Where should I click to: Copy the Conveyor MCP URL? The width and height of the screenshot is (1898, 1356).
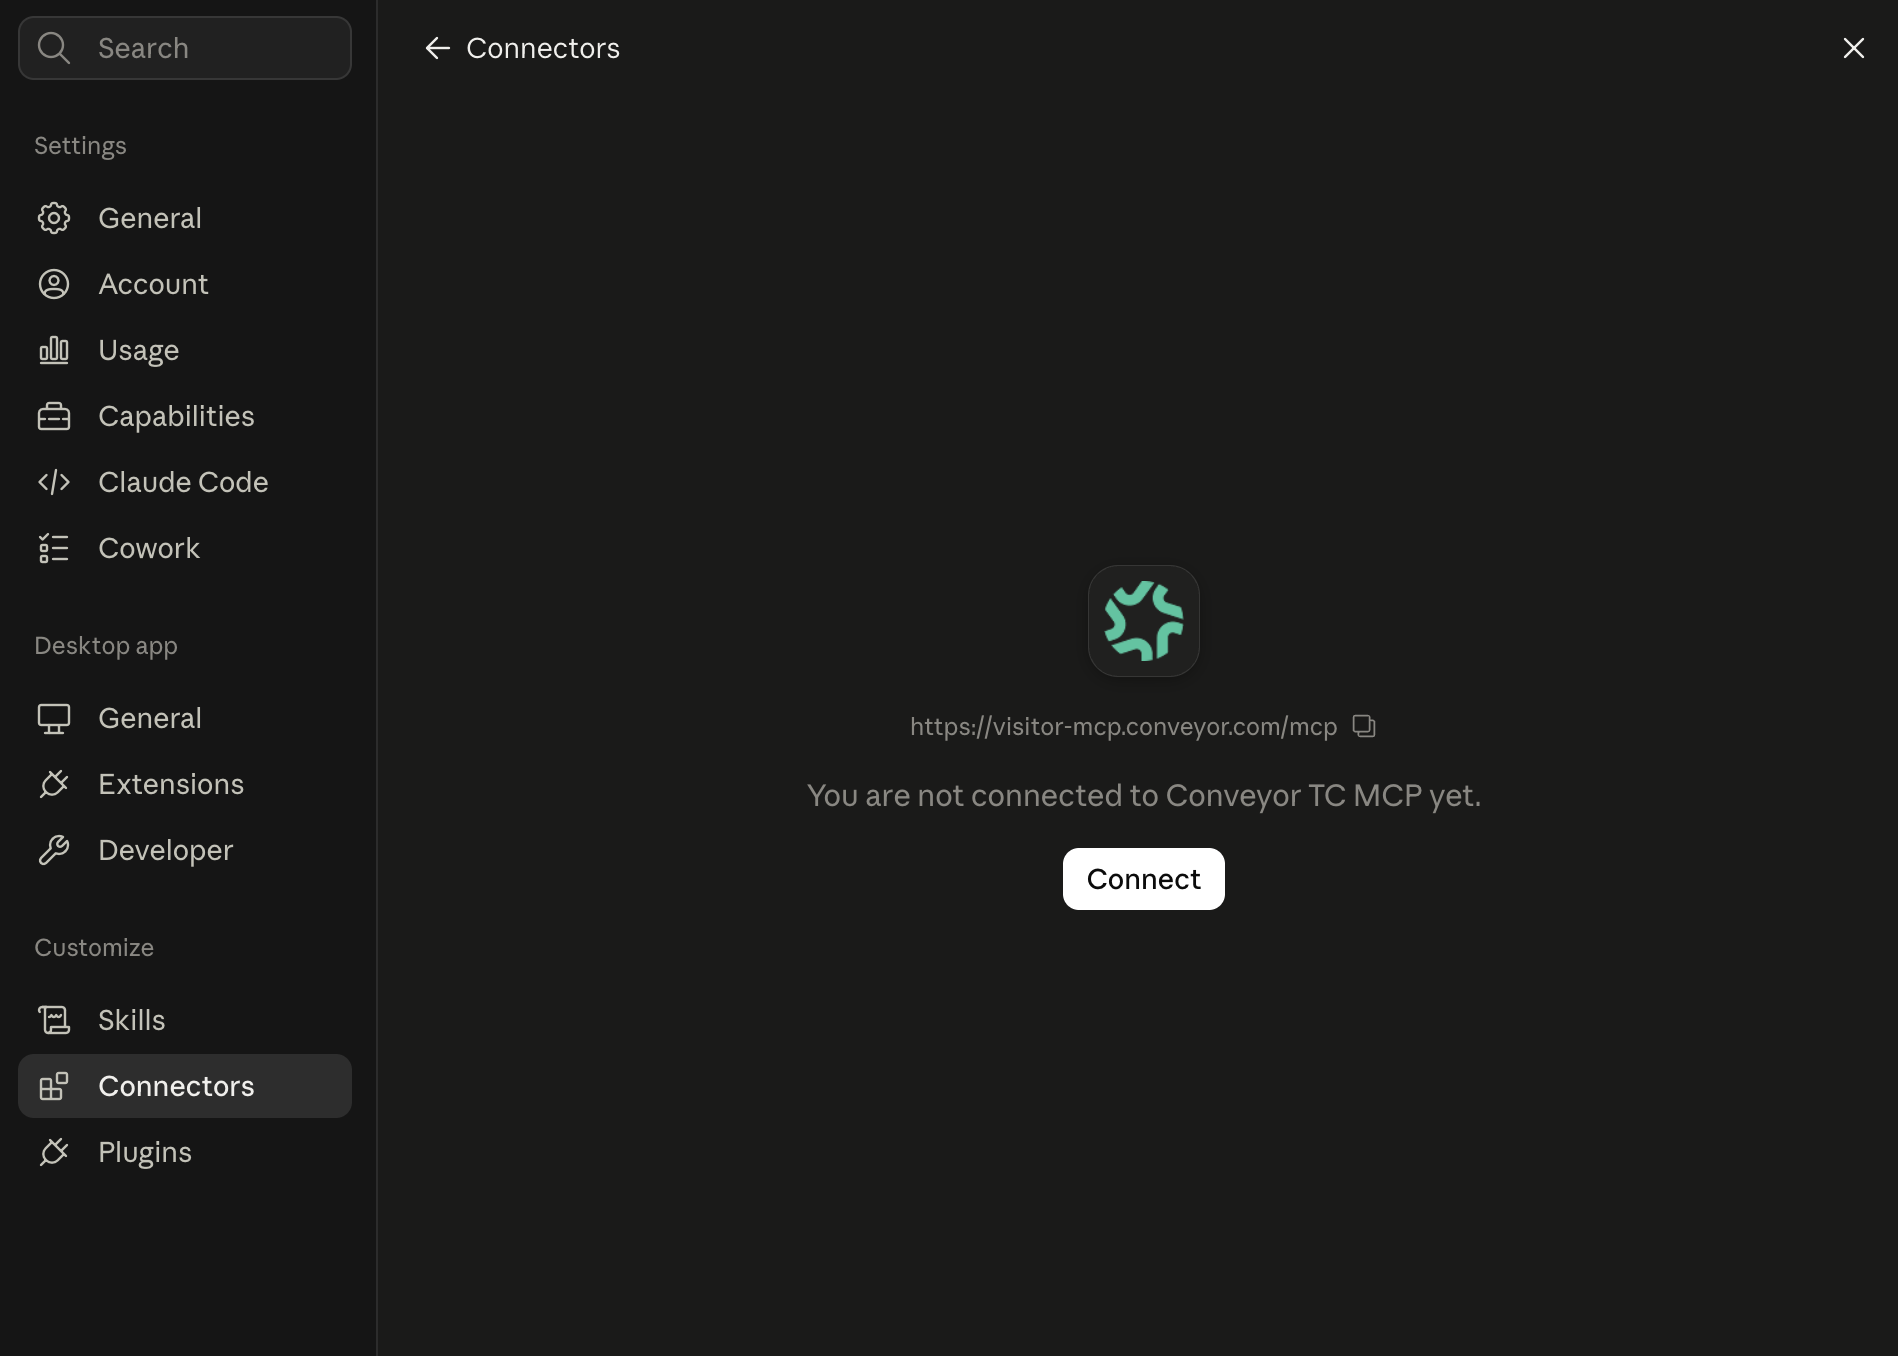pos(1364,726)
